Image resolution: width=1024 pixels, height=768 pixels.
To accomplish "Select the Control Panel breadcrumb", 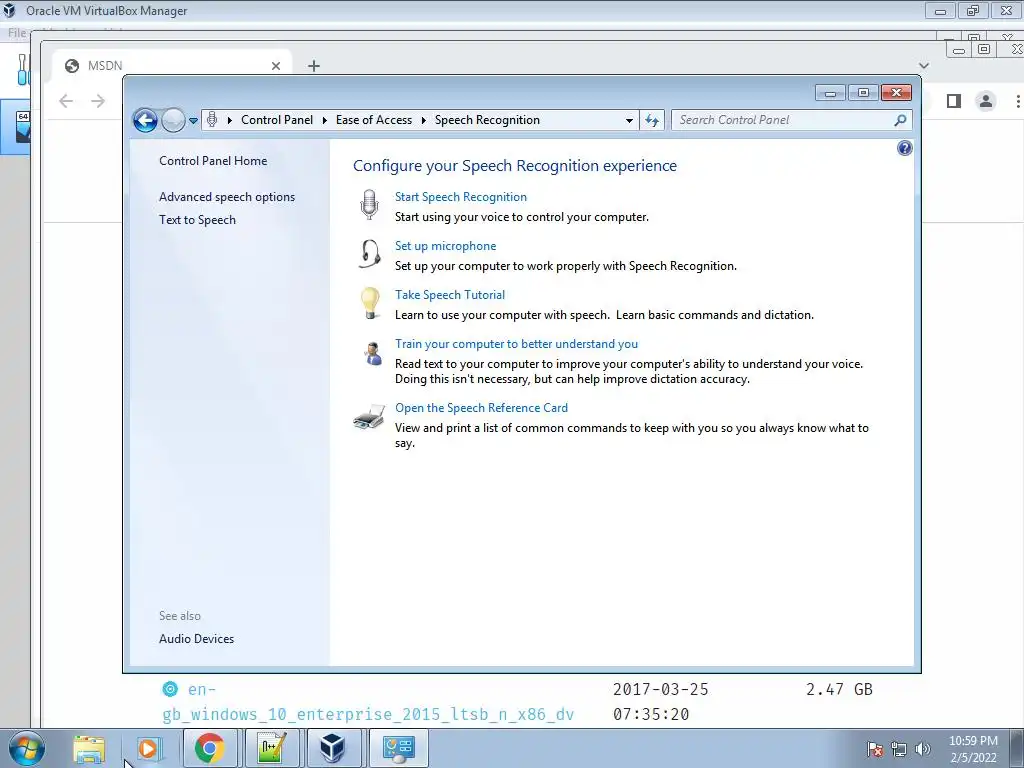I will click(x=277, y=120).
